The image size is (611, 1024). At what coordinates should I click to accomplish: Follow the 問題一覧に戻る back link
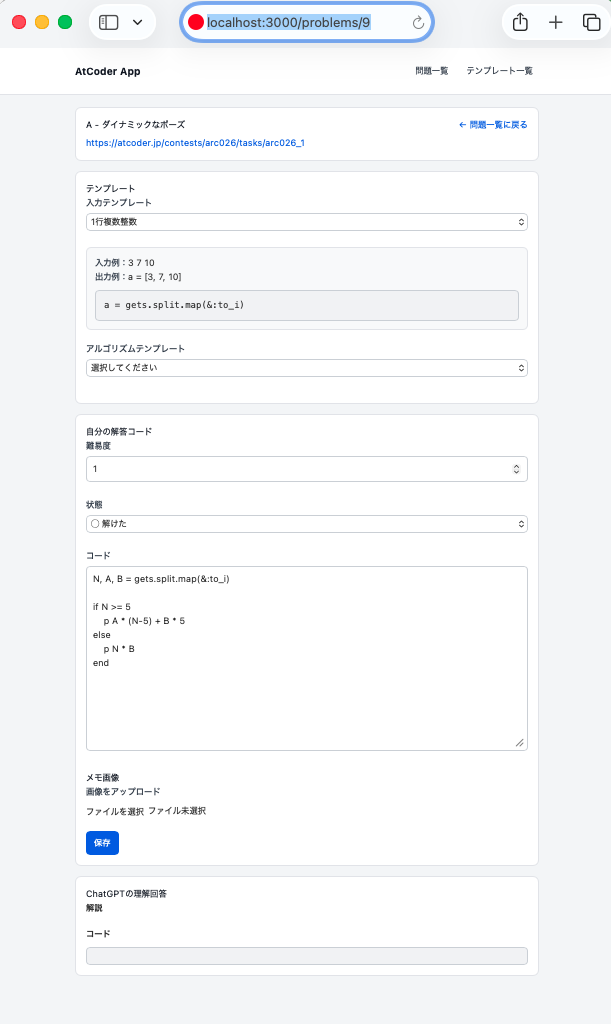coord(493,125)
